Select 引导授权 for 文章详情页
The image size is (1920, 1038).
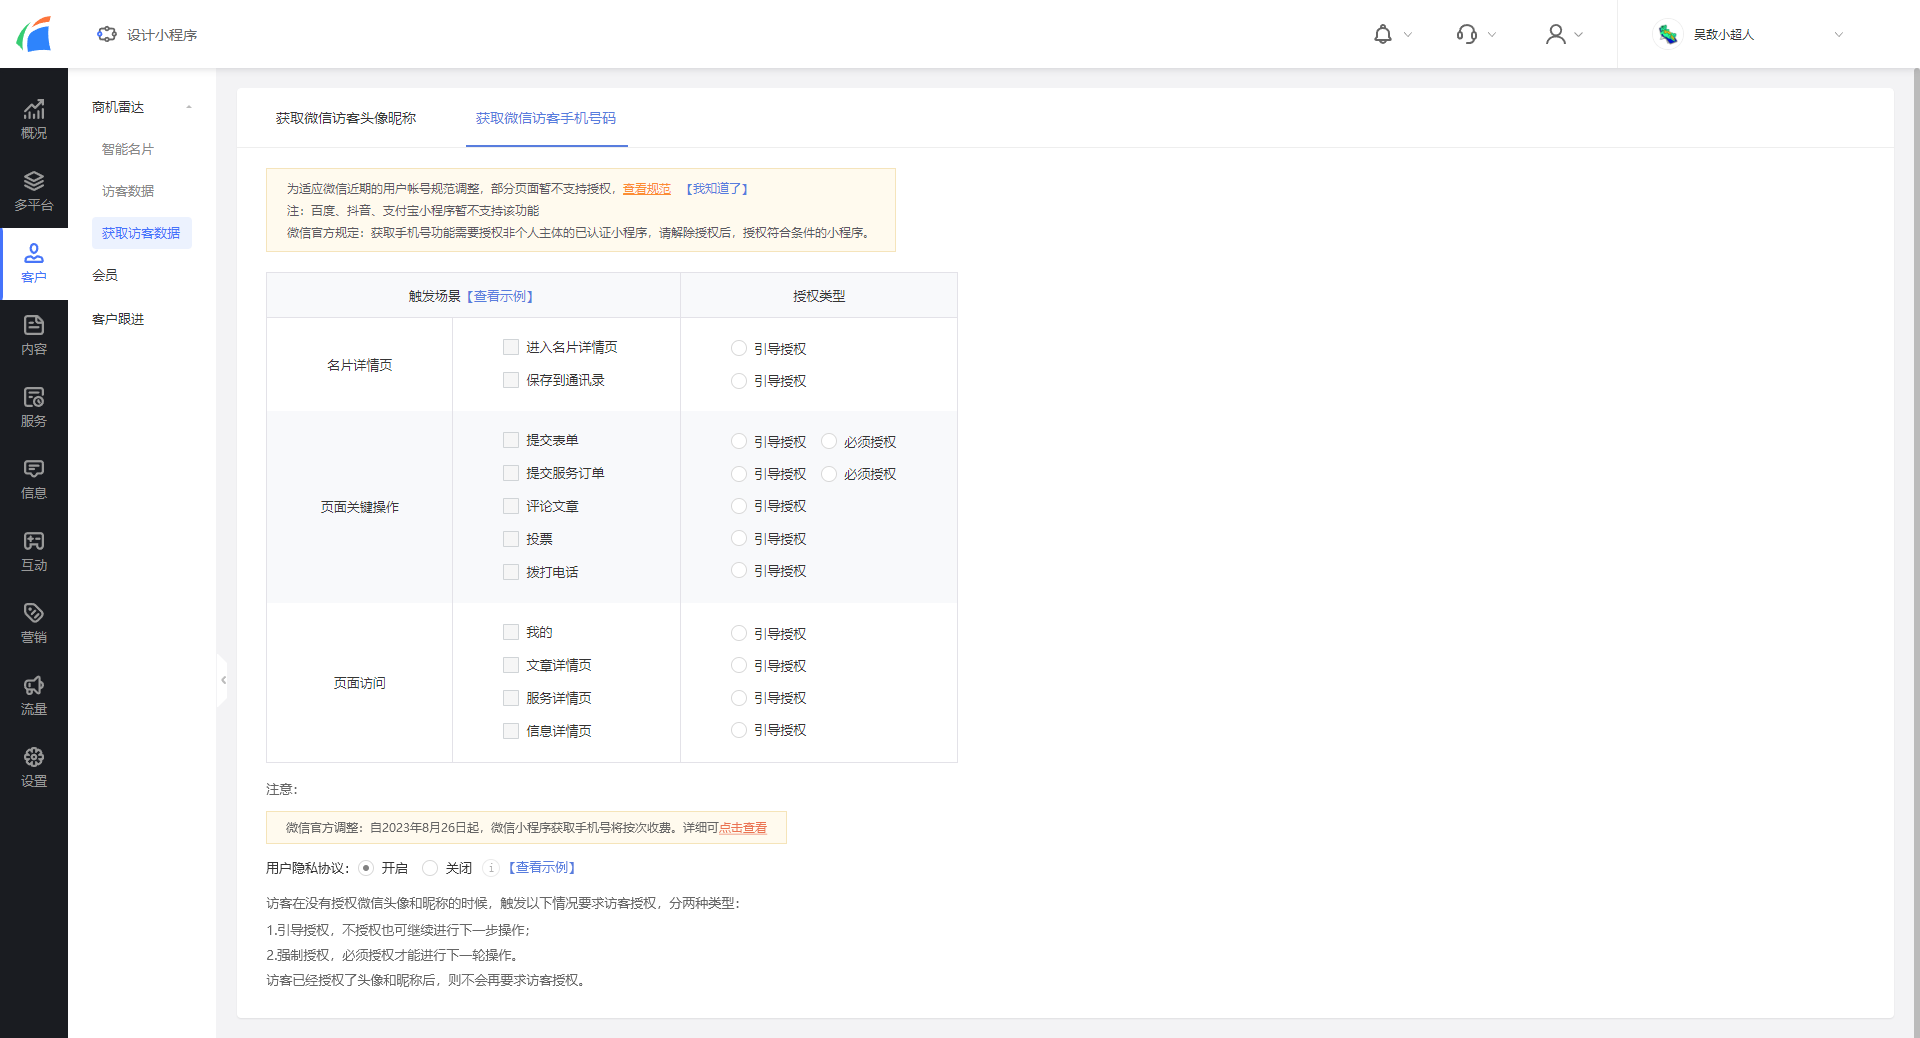click(739, 665)
